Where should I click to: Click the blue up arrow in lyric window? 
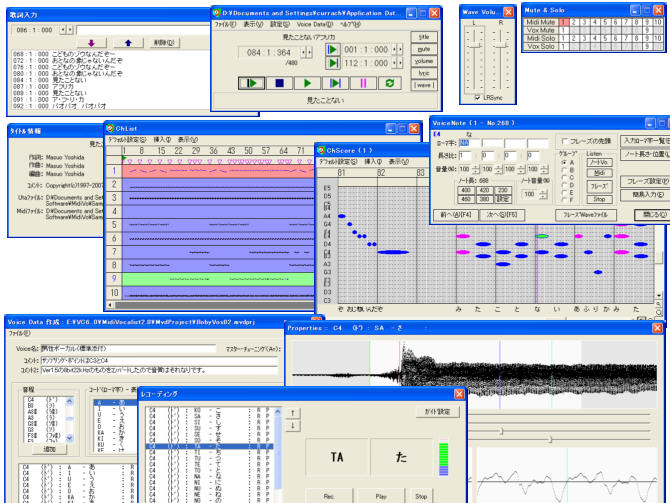click(128, 43)
